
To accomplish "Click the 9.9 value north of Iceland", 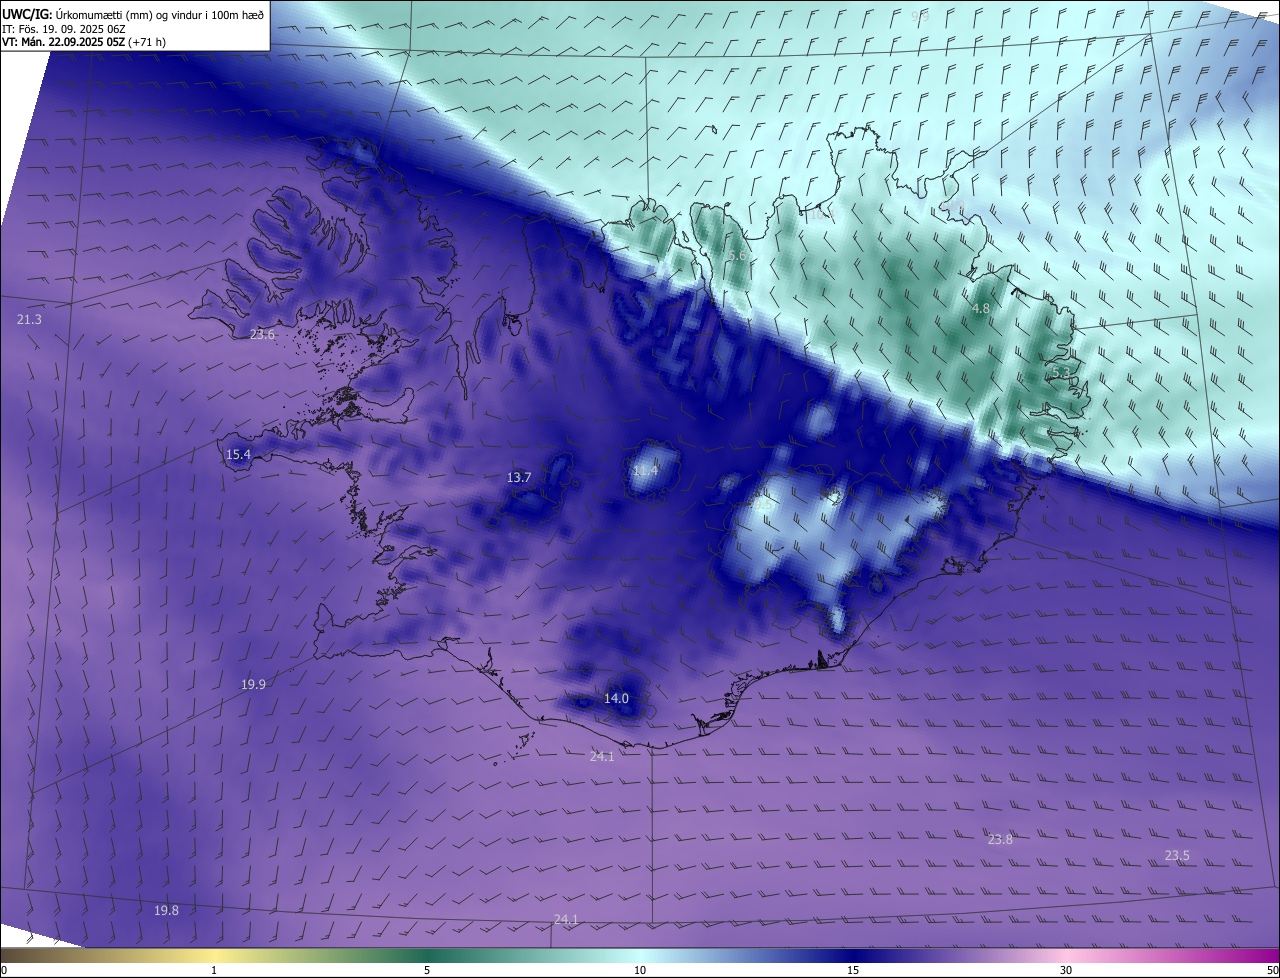I will point(920,16).
